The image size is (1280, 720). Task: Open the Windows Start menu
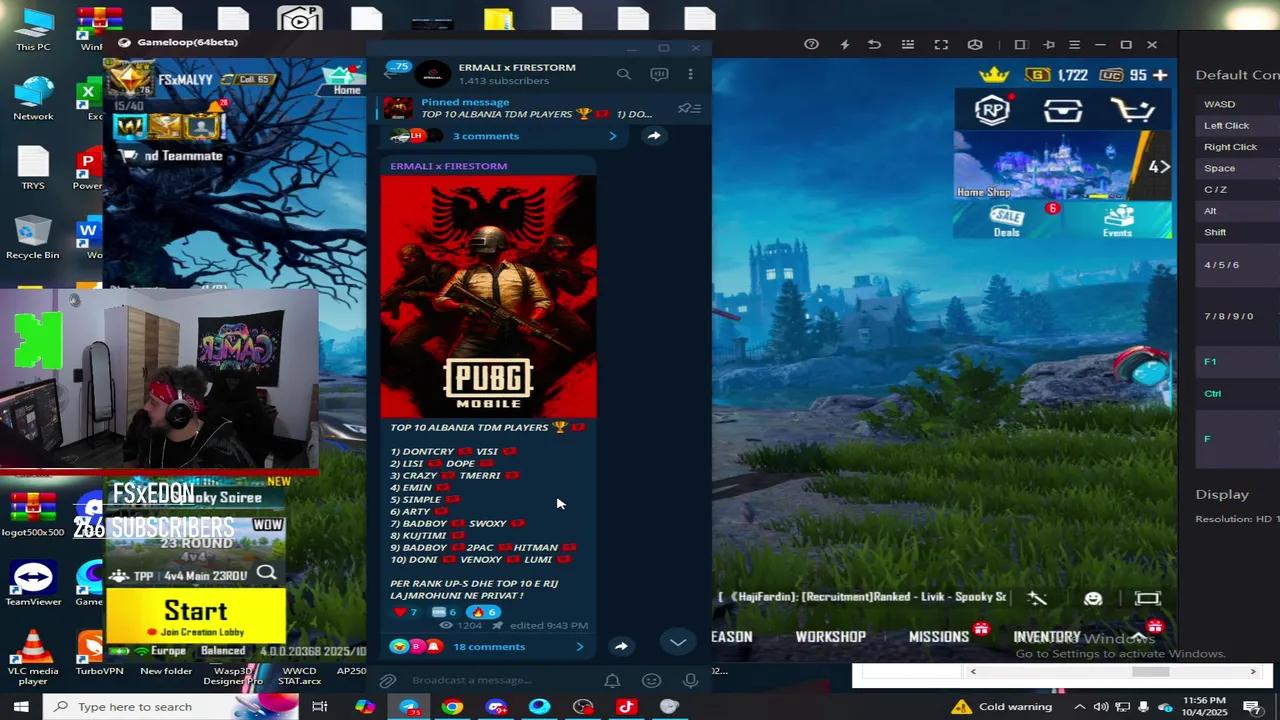tap(20, 707)
